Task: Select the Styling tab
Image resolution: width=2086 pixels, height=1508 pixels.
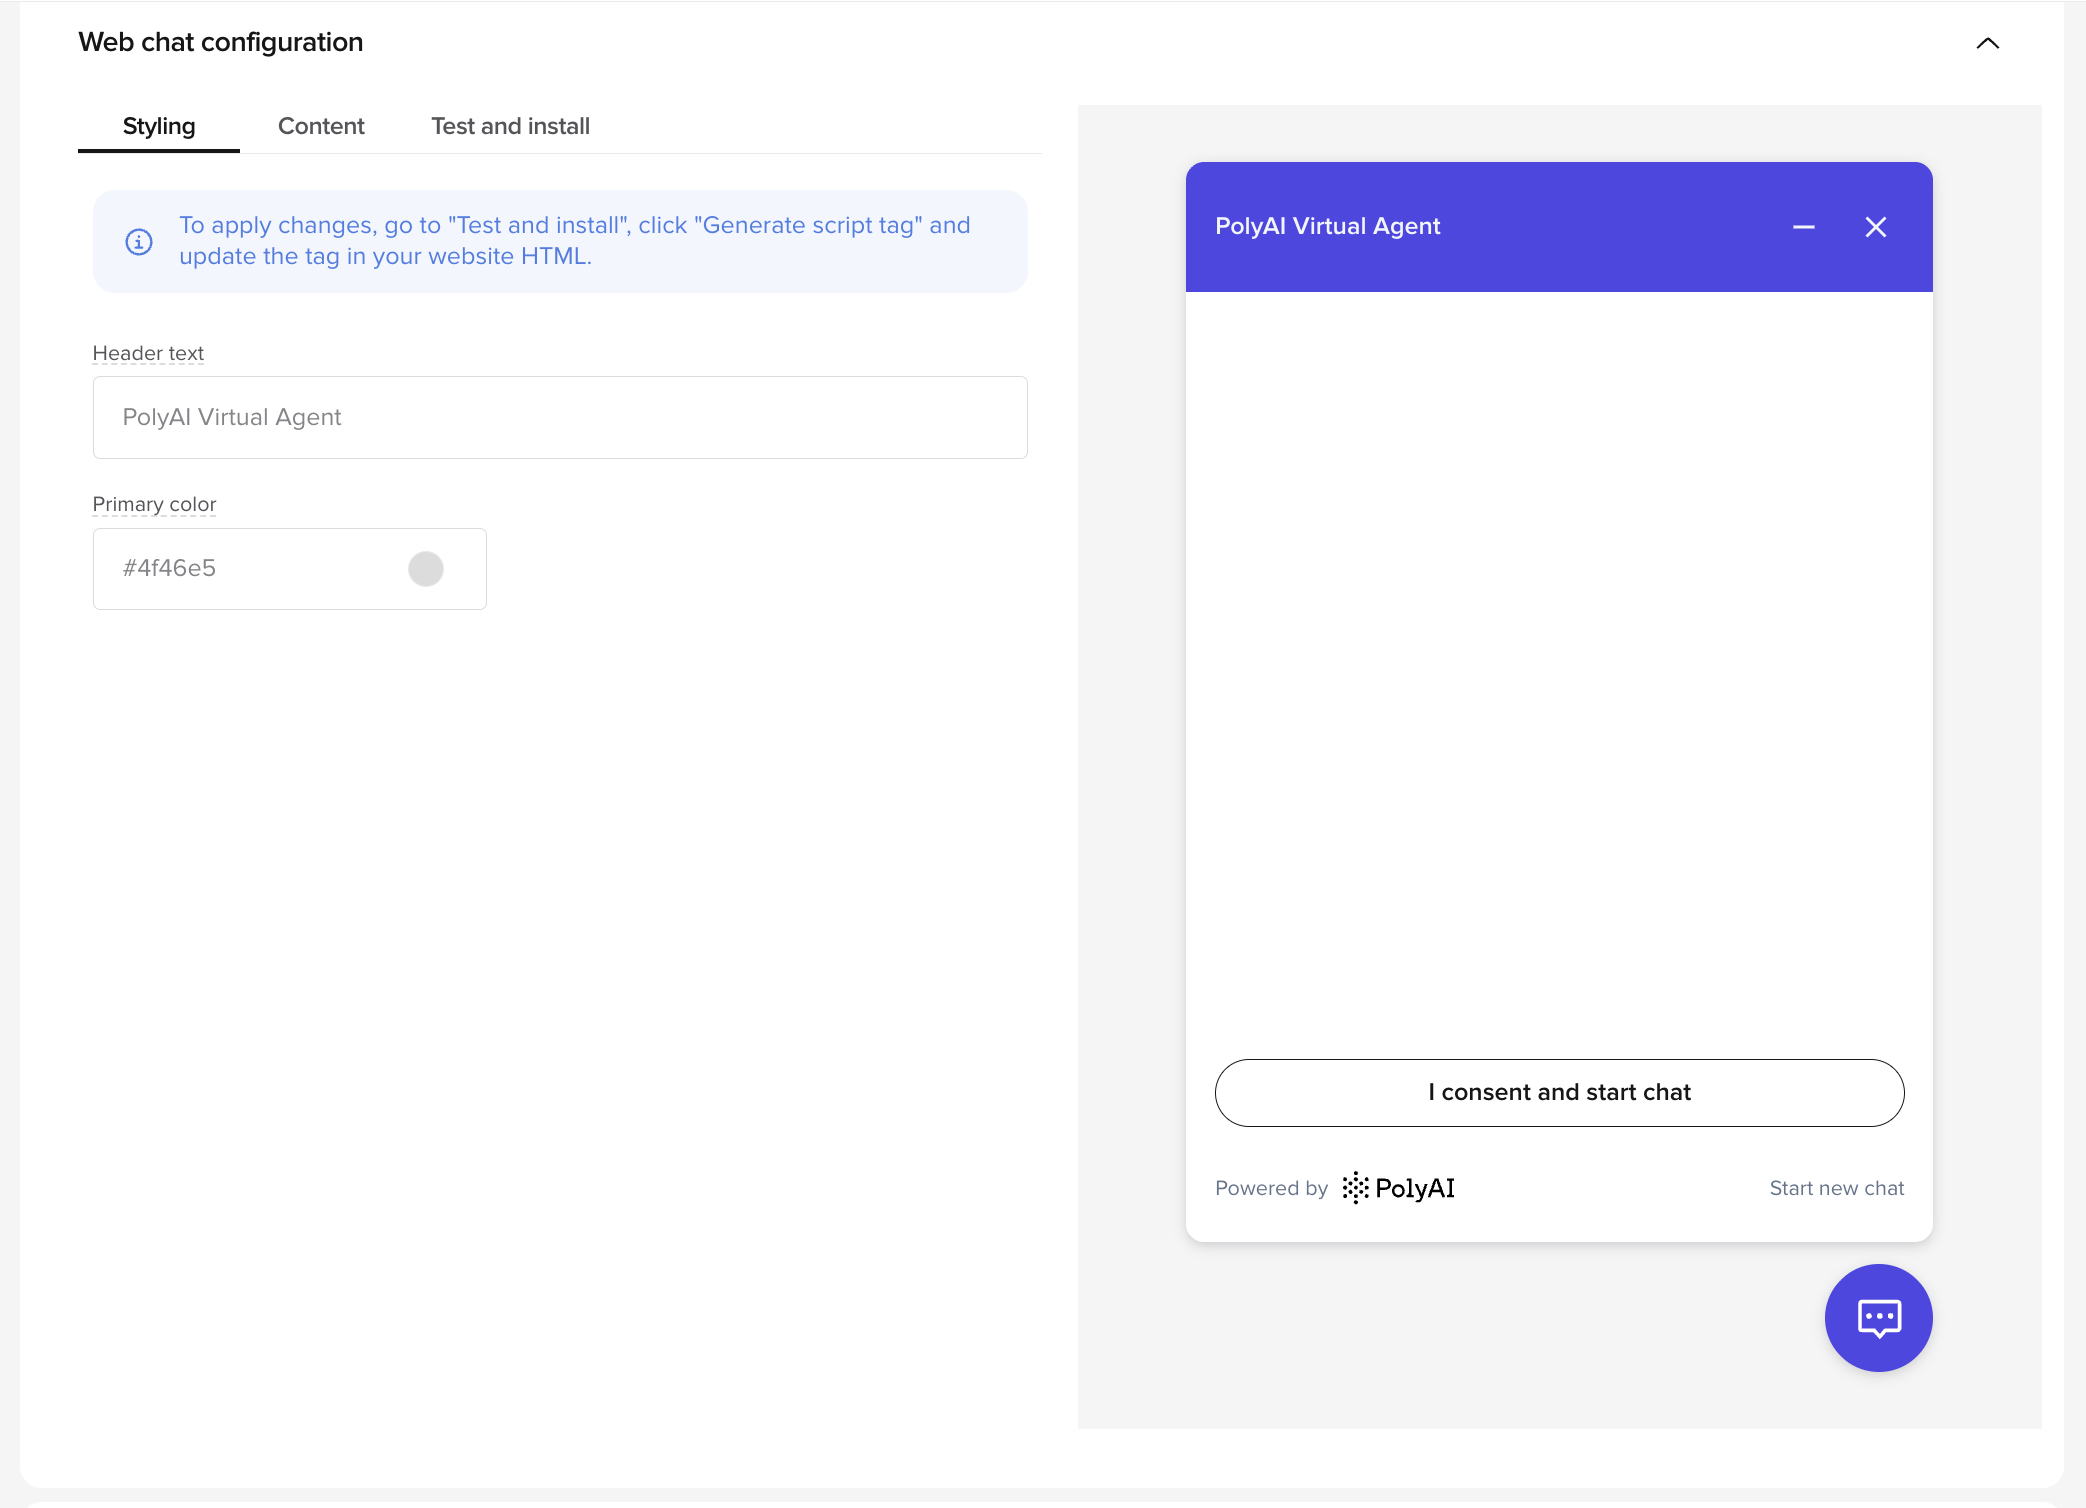Action: coord(159,126)
